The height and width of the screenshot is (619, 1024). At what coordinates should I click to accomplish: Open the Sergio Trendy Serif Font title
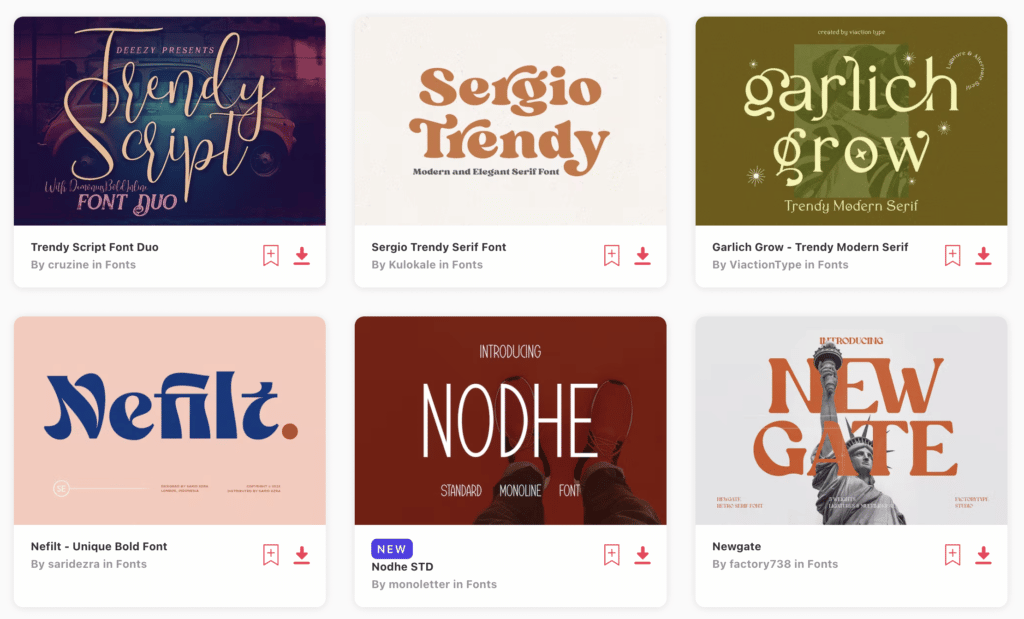pos(439,247)
